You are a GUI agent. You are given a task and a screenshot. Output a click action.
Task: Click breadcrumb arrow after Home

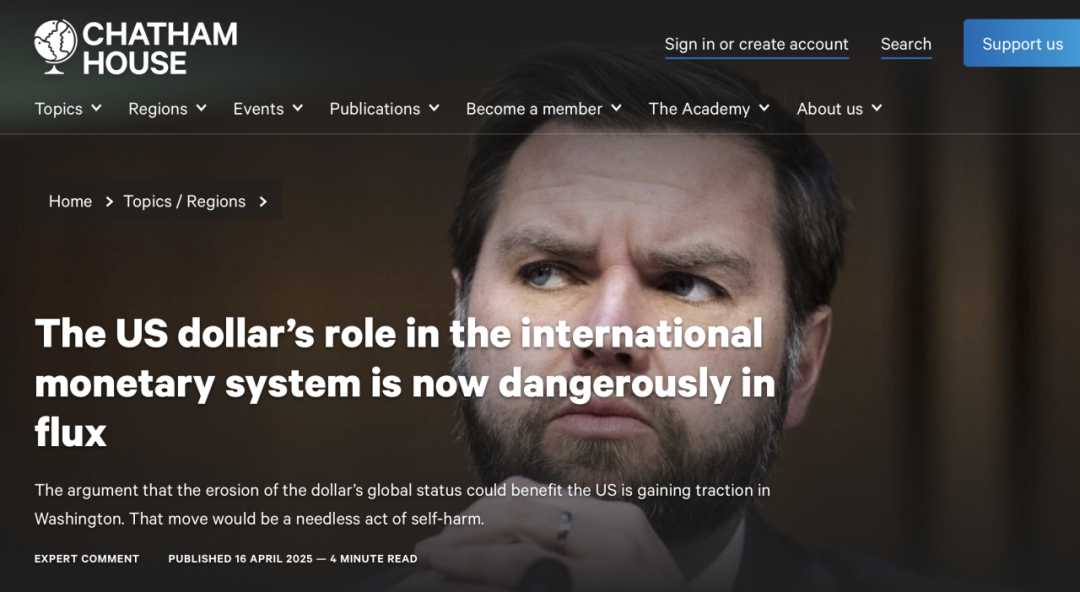pyautogui.click(x=109, y=202)
